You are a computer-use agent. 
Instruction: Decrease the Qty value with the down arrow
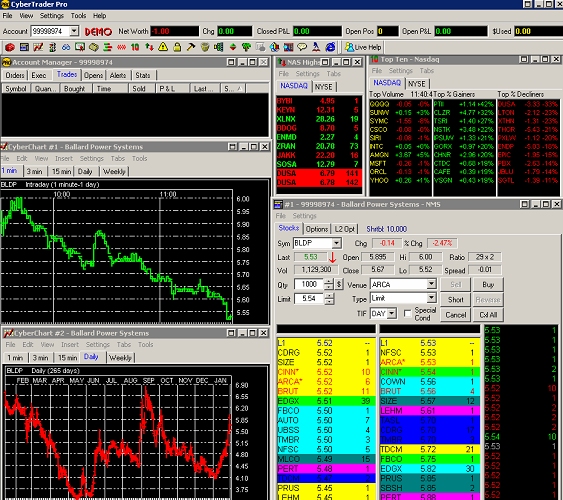click(x=329, y=287)
